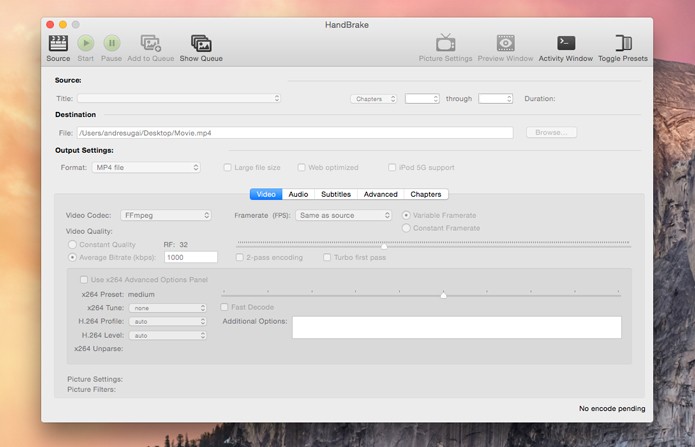Open the Framerate Same as source dropdown

[344, 215]
